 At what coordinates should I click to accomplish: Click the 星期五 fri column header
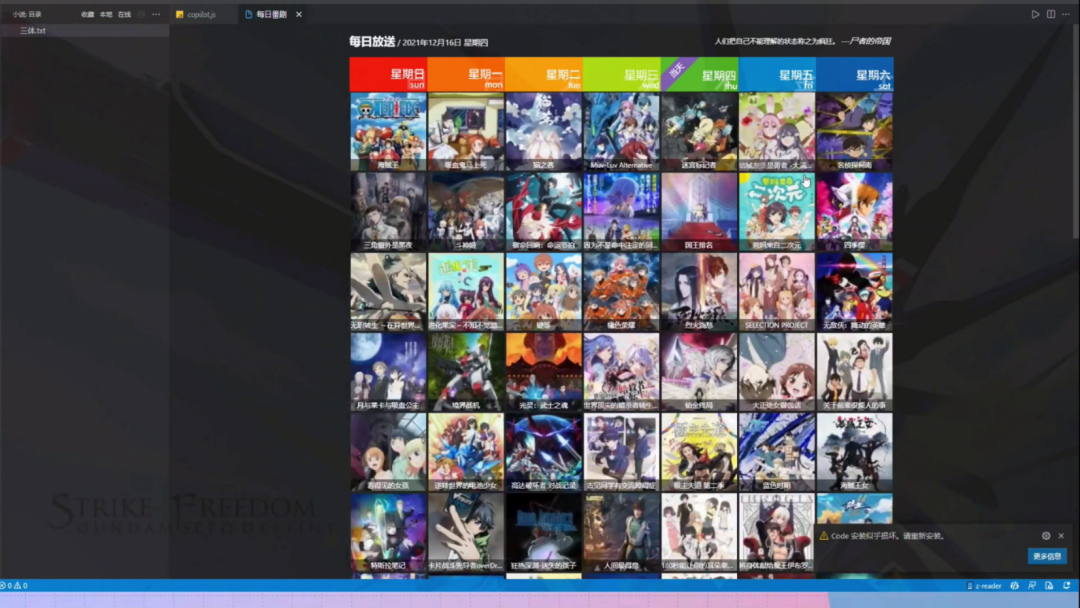778,74
